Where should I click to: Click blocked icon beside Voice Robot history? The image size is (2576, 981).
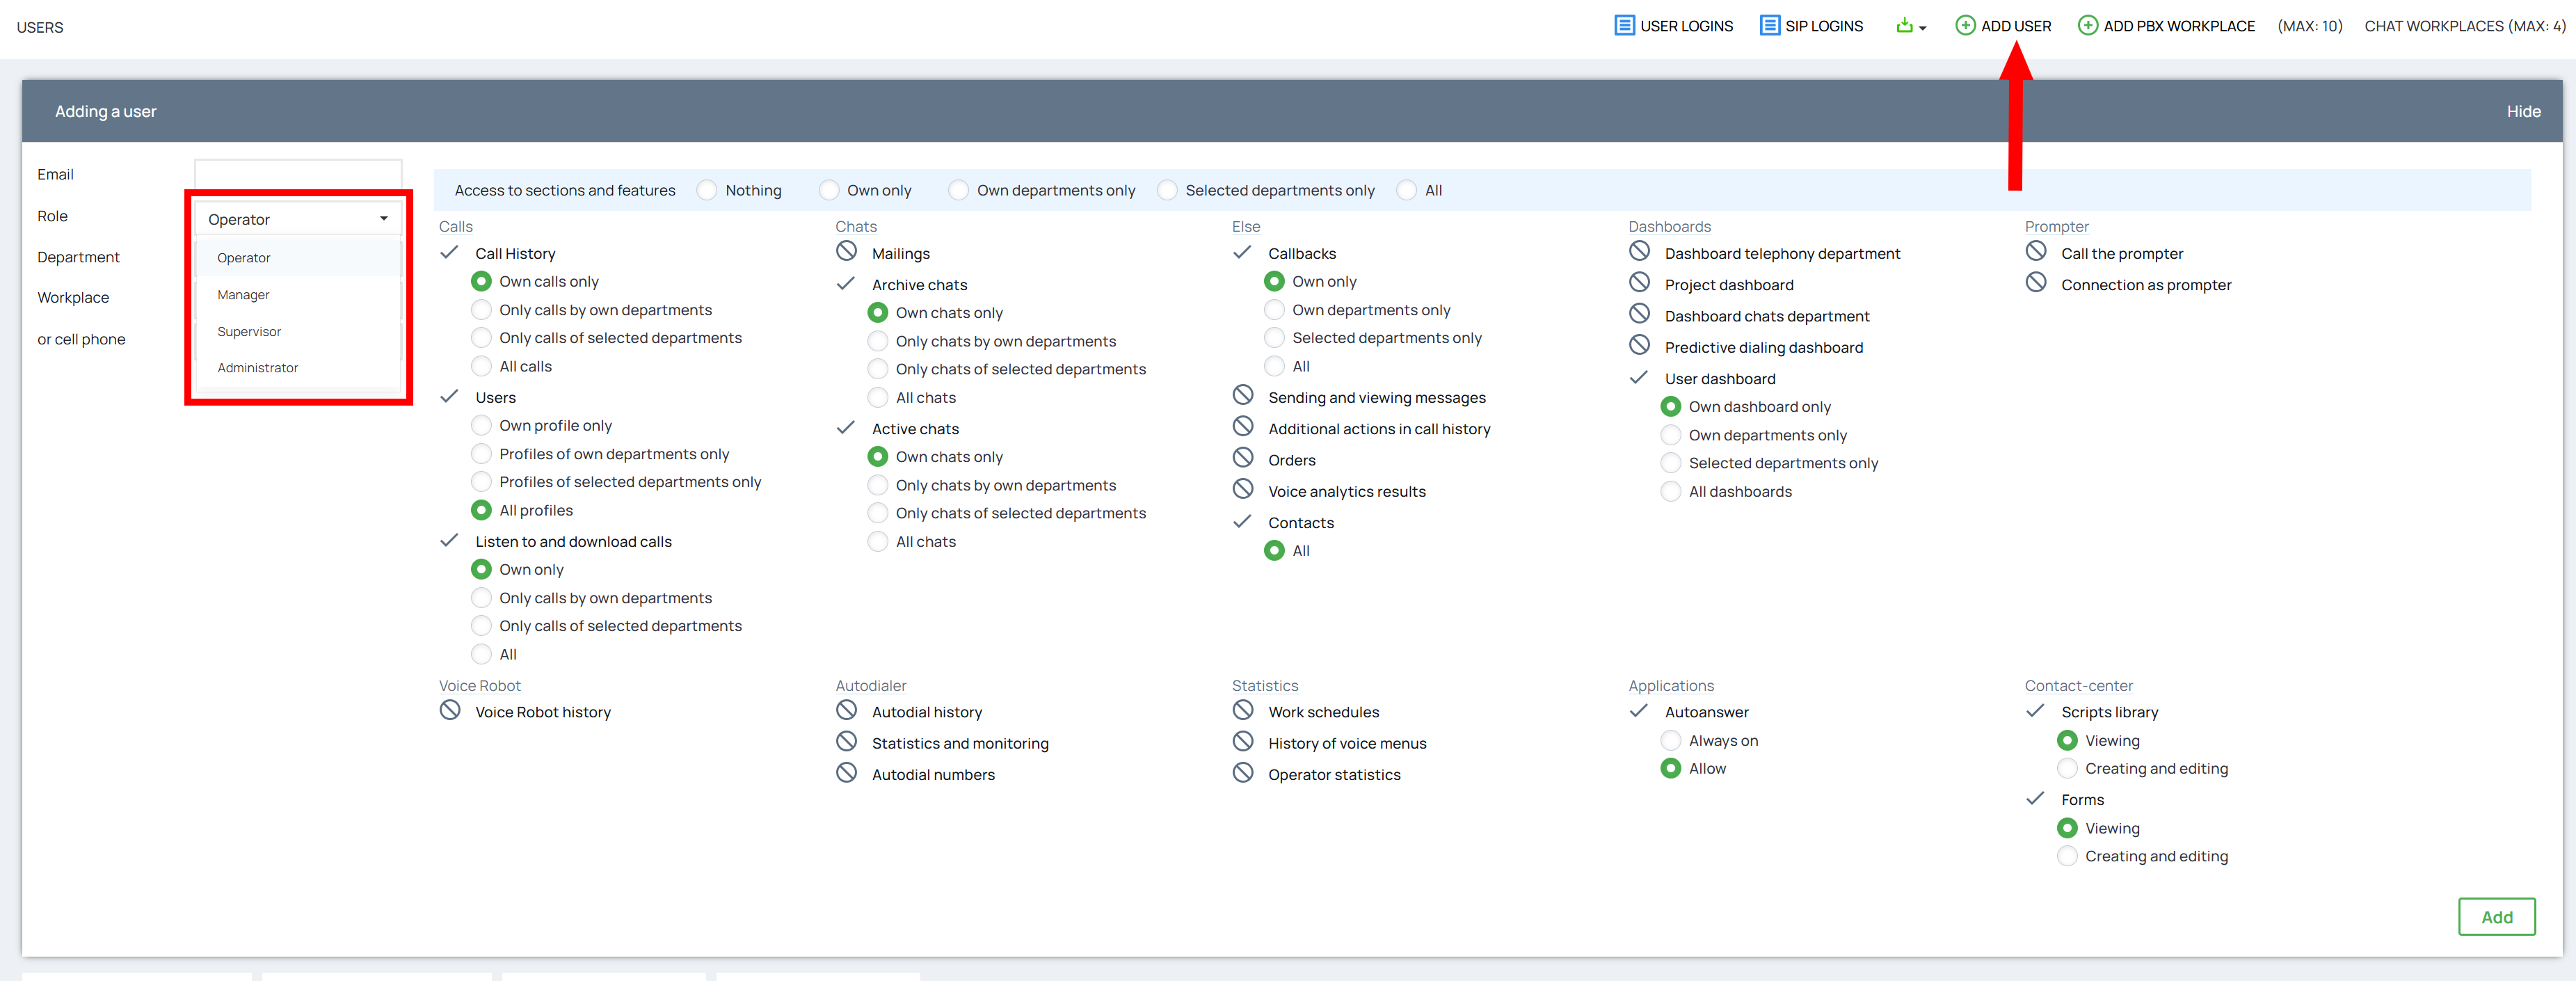click(x=450, y=711)
